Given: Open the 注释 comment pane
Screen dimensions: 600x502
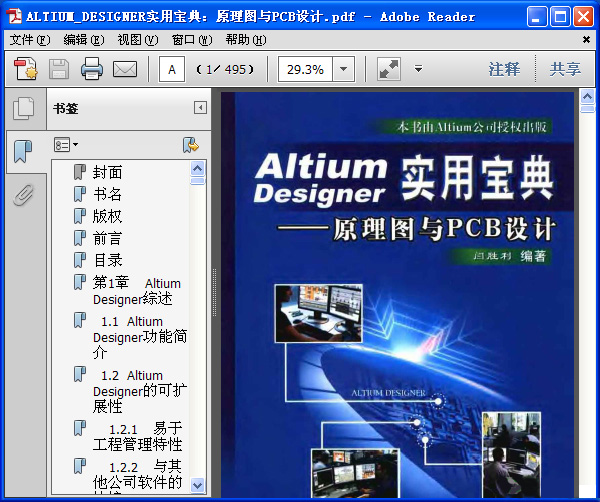Looking at the screenshot, I should click(504, 69).
